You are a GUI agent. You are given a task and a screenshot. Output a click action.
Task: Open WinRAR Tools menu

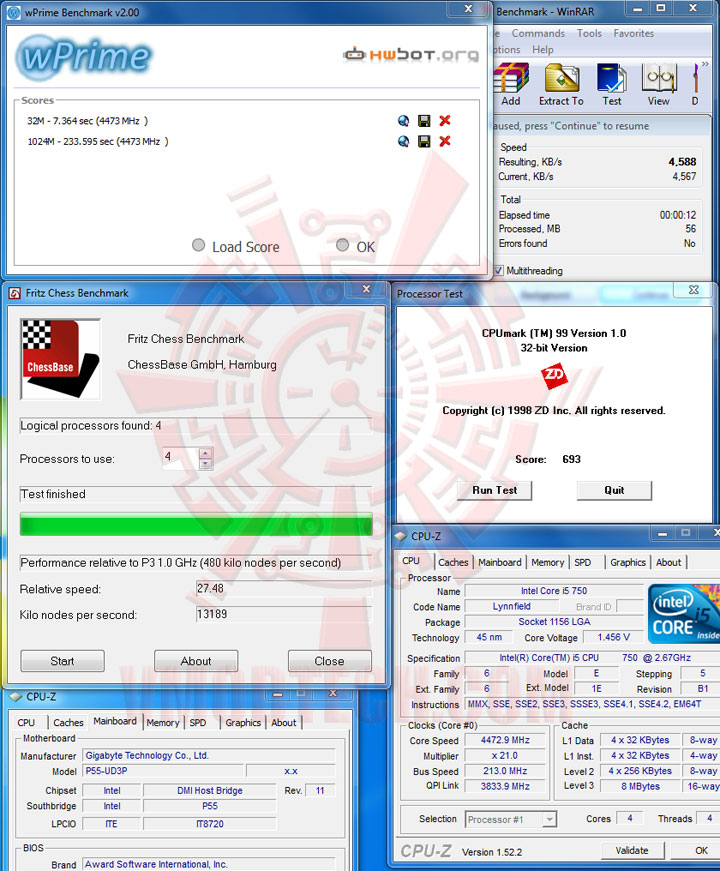[589, 33]
